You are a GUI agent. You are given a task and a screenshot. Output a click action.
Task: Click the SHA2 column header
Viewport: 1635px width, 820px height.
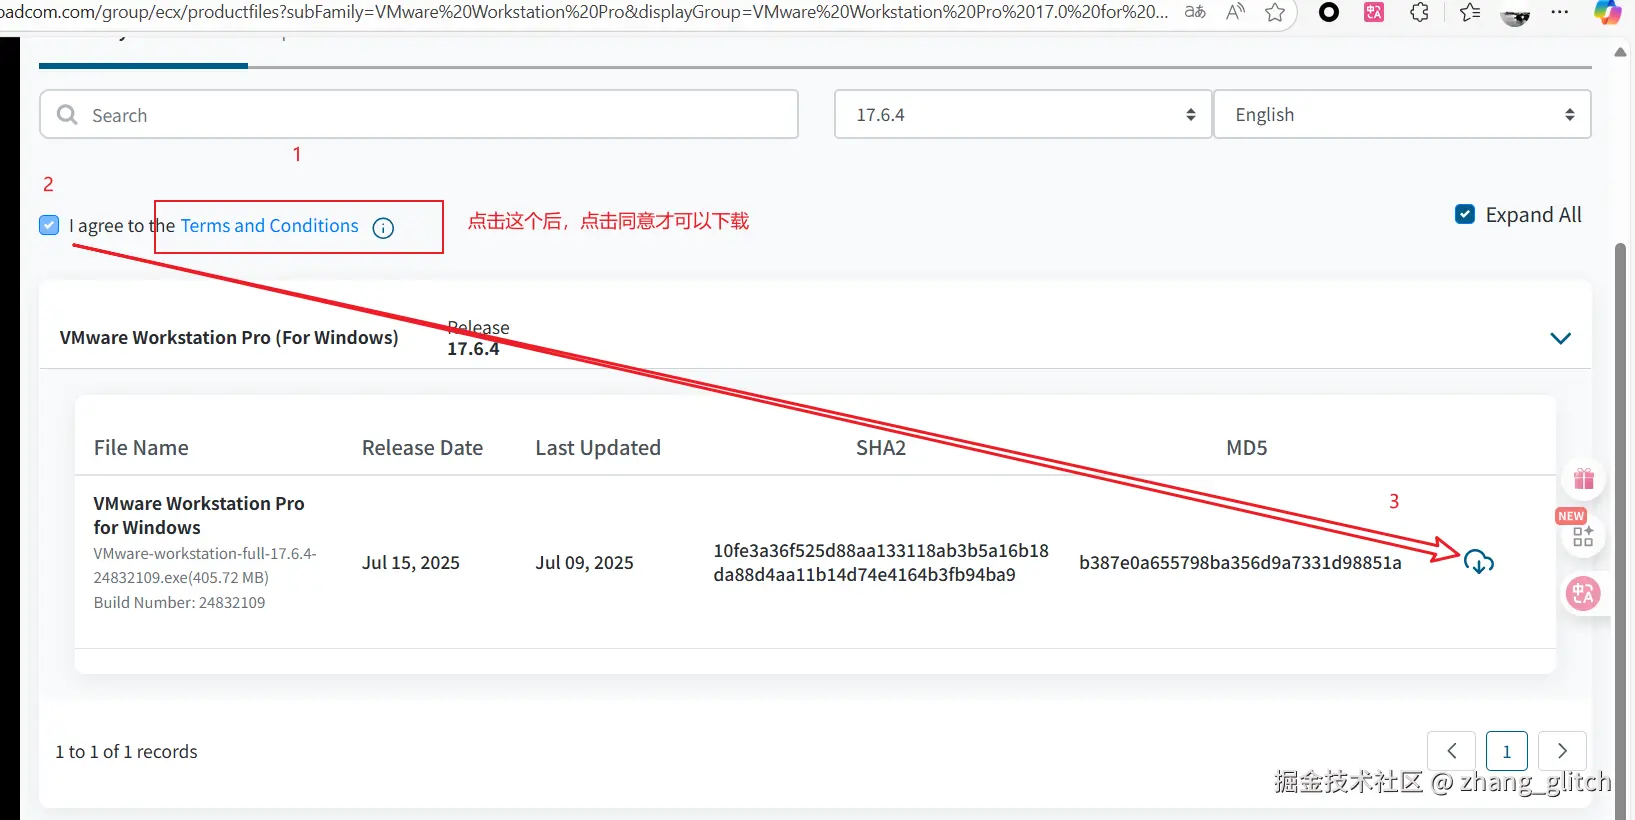point(881,448)
